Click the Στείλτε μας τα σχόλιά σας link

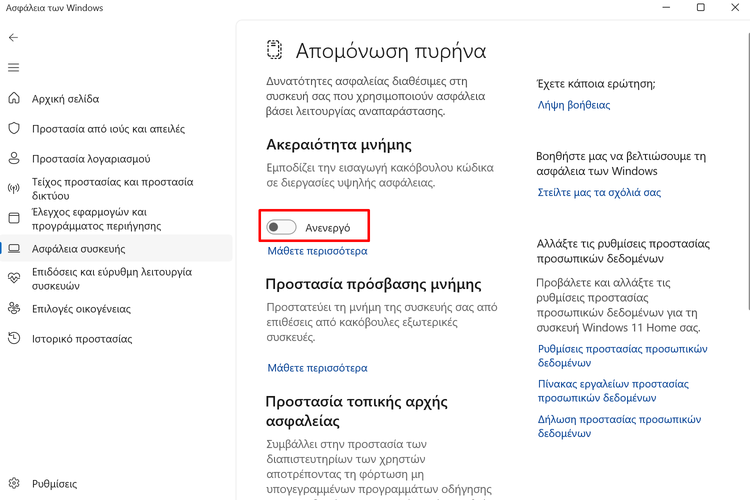599,192
